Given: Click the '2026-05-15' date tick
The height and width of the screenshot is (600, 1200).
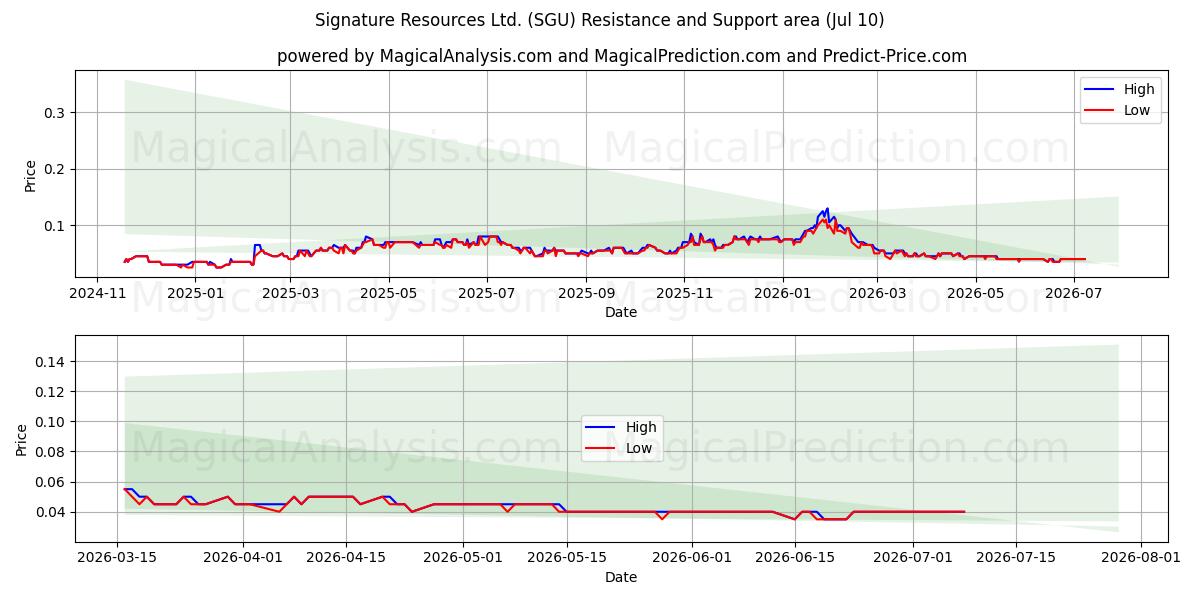Looking at the screenshot, I should pyautogui.click(x=568, y=558).
